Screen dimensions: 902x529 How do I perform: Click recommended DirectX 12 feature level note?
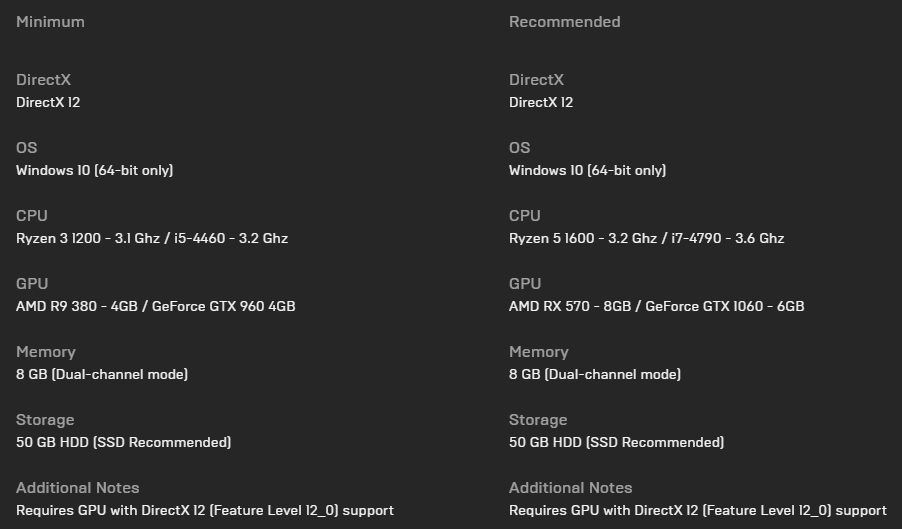coord(698,510)
